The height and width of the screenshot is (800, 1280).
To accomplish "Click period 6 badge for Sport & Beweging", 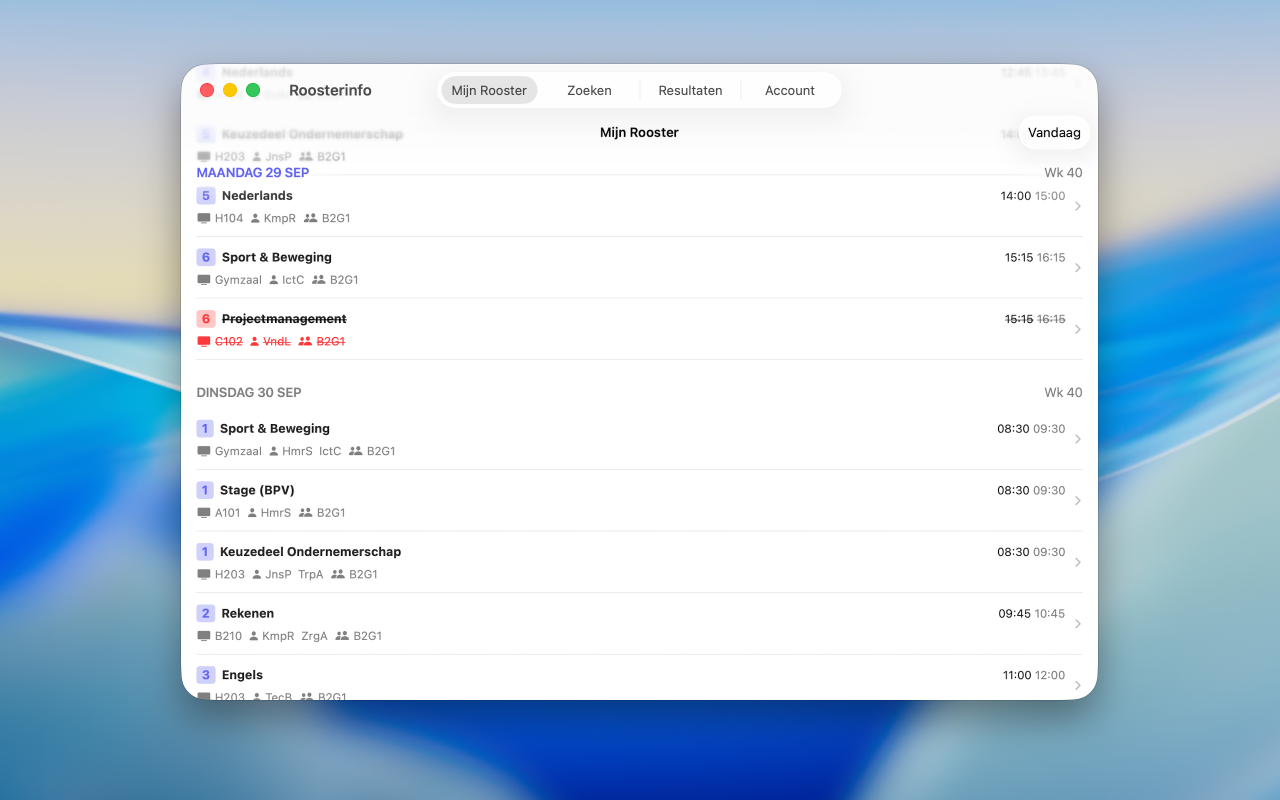I will (x=206, y=257).
